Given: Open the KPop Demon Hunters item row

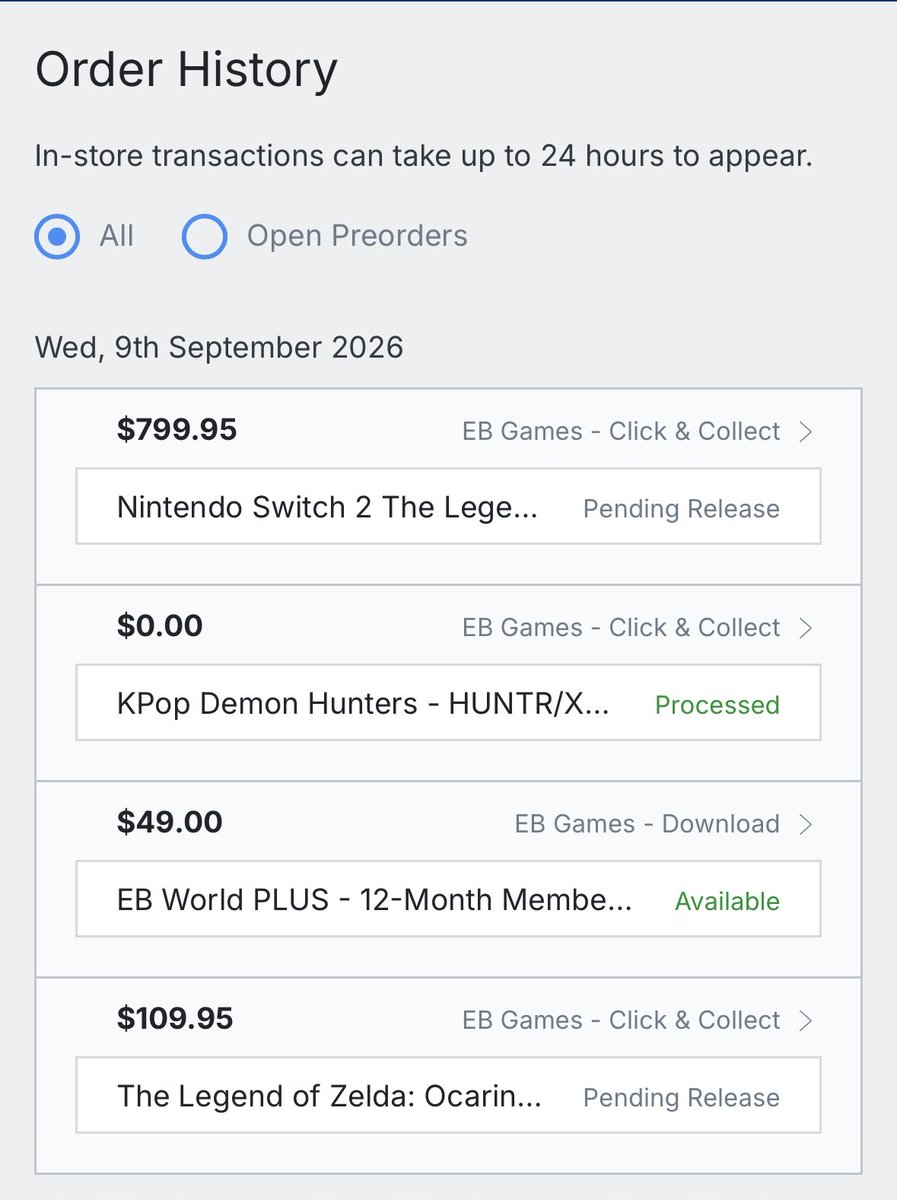Looking at the screenshot, I should [448, 703].
